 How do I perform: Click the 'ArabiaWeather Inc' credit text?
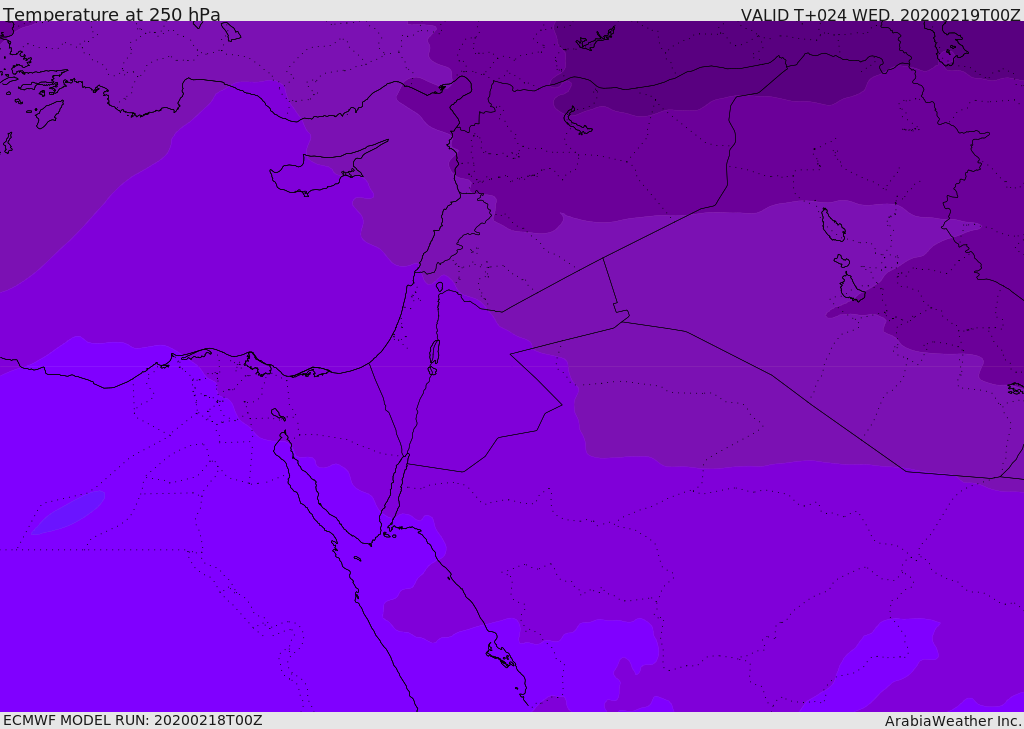coord(951,721)
